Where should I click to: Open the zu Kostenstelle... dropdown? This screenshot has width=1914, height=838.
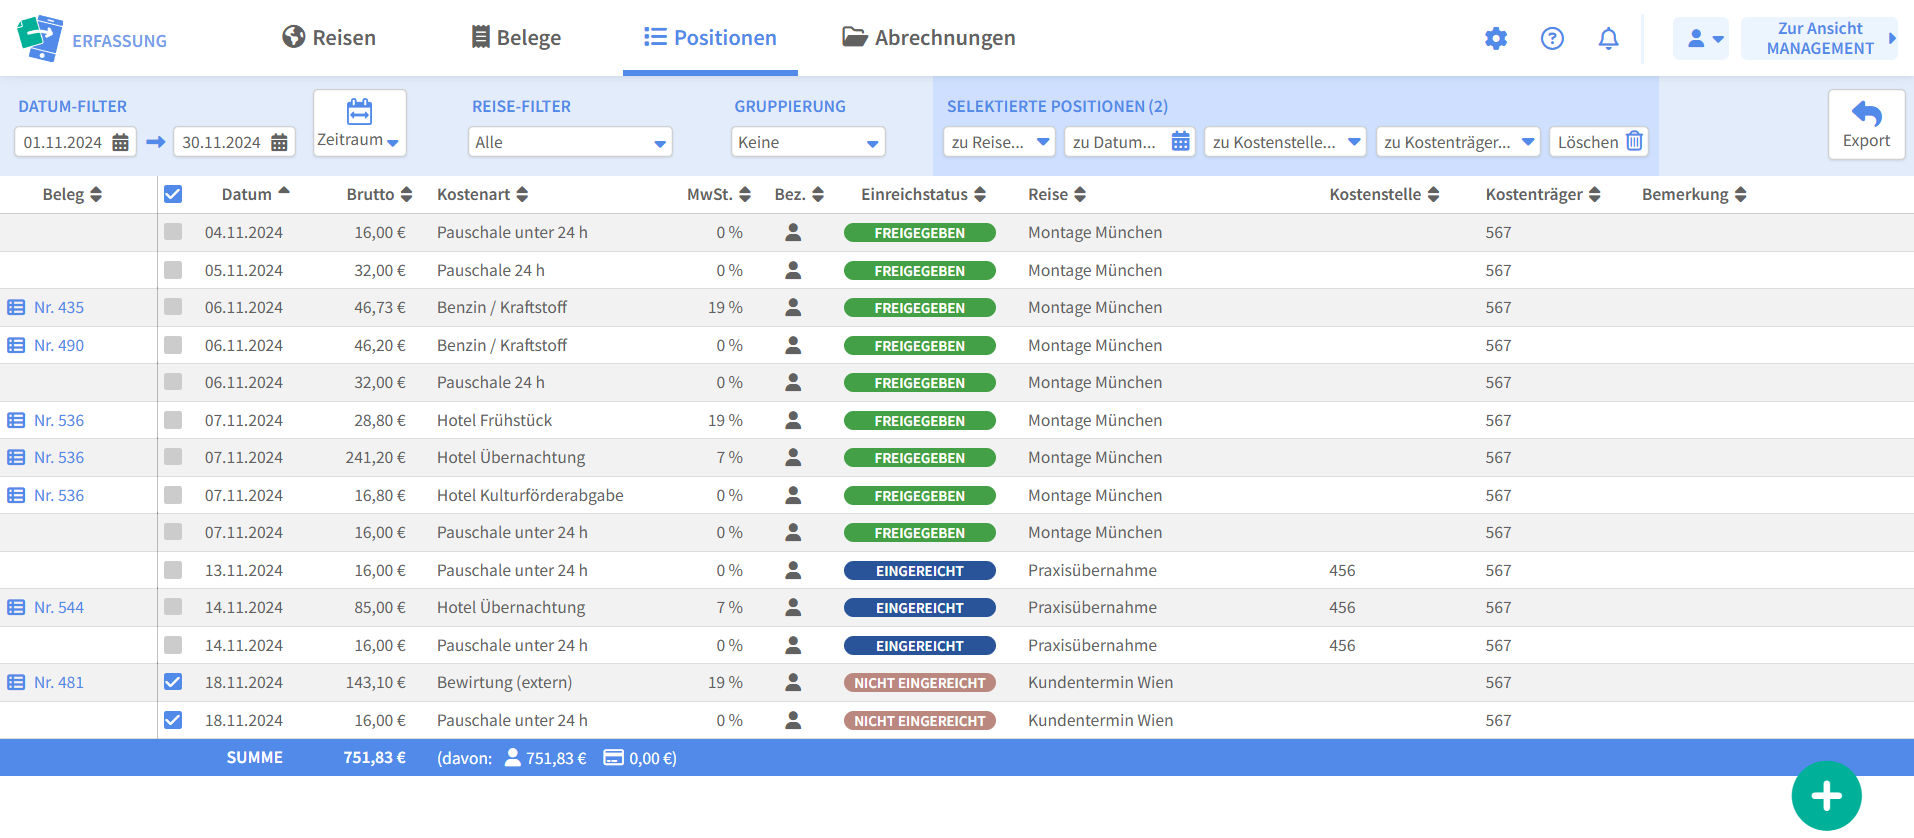pos(1286,142)
